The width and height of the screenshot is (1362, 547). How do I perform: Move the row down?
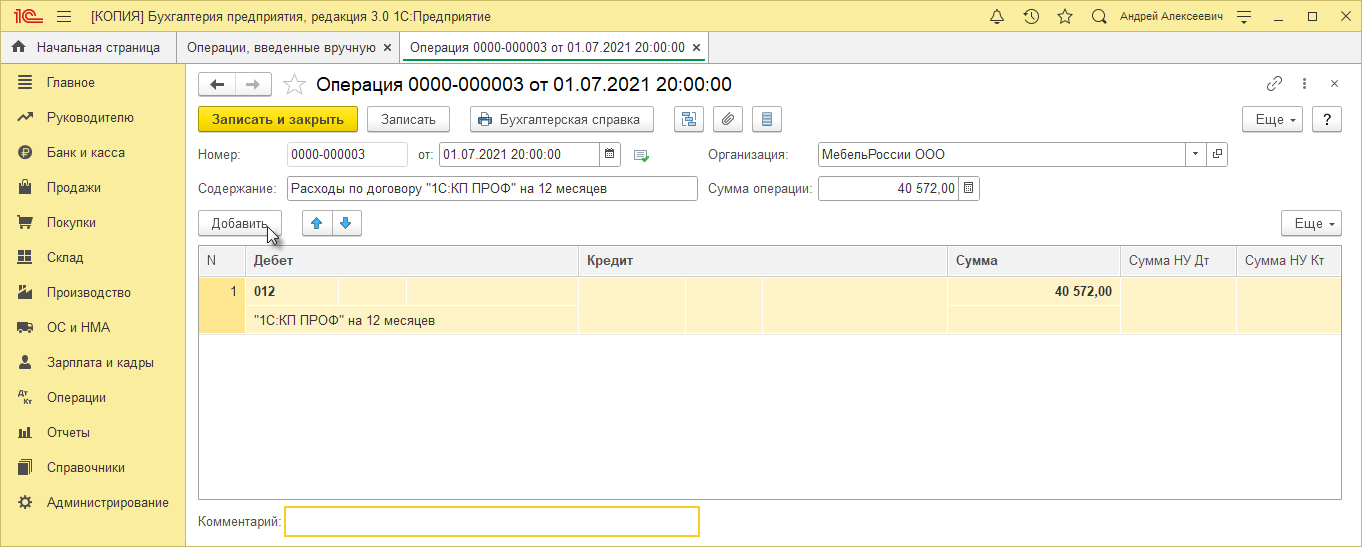point(346,223)
